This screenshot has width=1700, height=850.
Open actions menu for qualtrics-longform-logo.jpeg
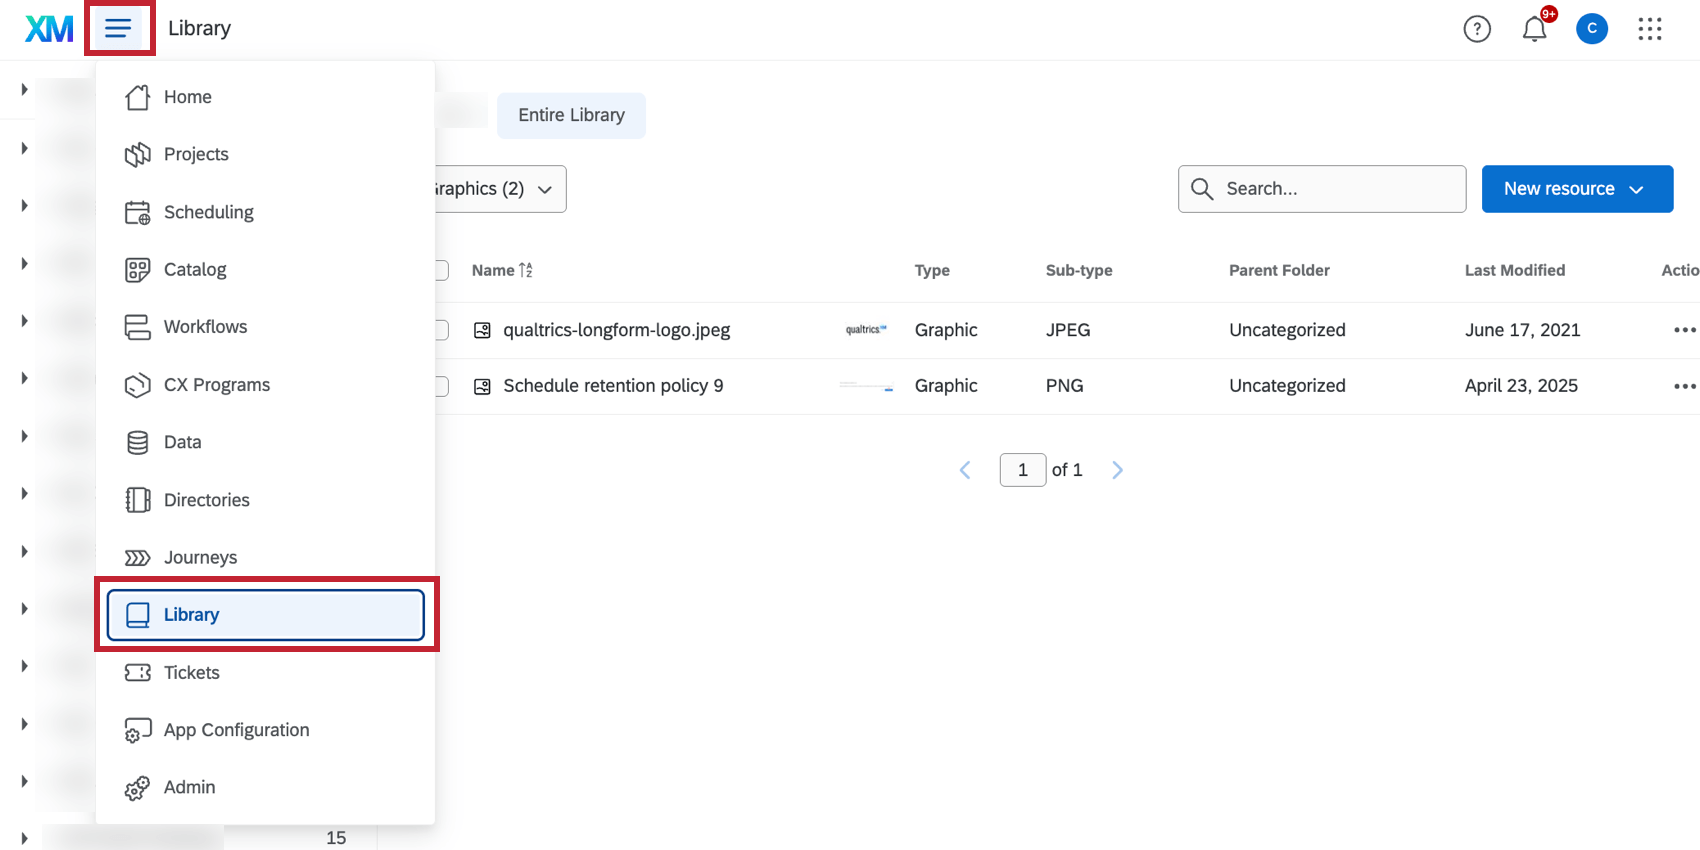(1684, 330)
